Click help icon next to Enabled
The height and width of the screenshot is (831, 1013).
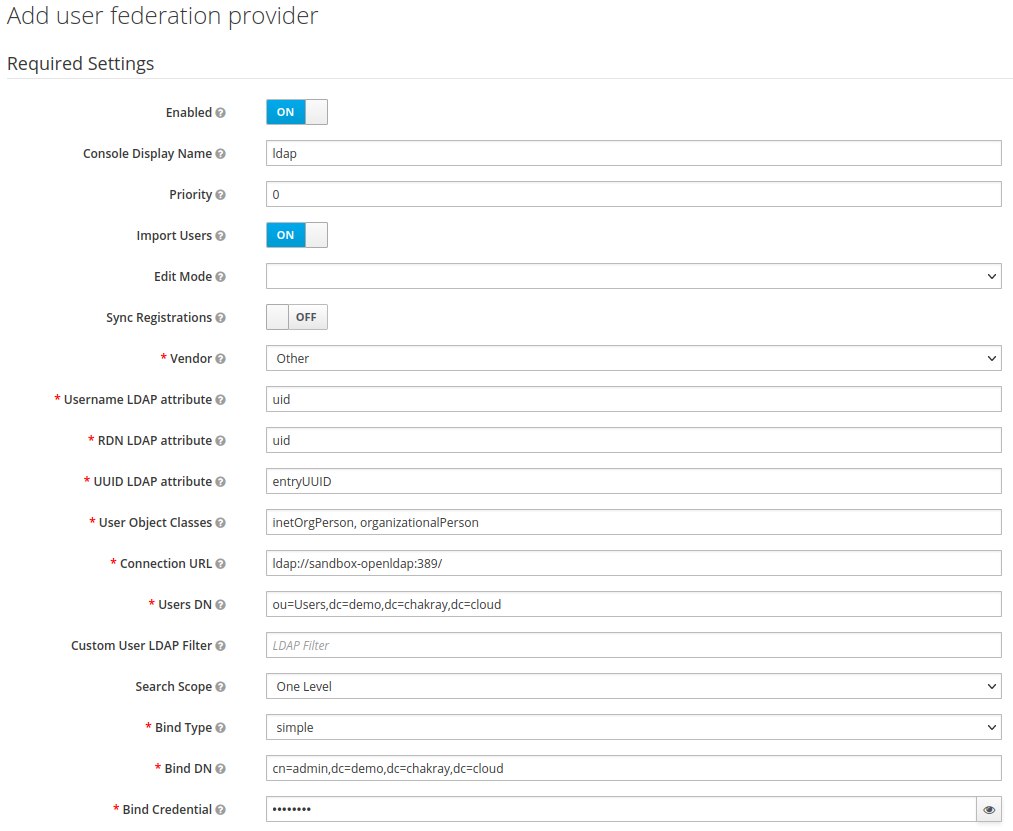(x=220, y=113)
